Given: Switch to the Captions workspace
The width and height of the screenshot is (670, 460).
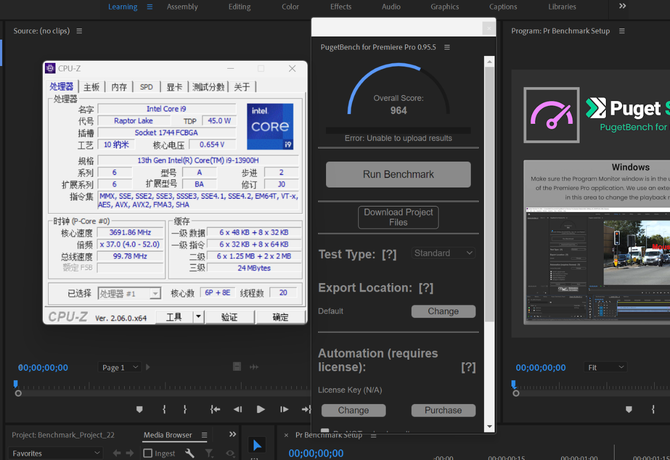Looking at the screenshot, I should coord(503,7).
